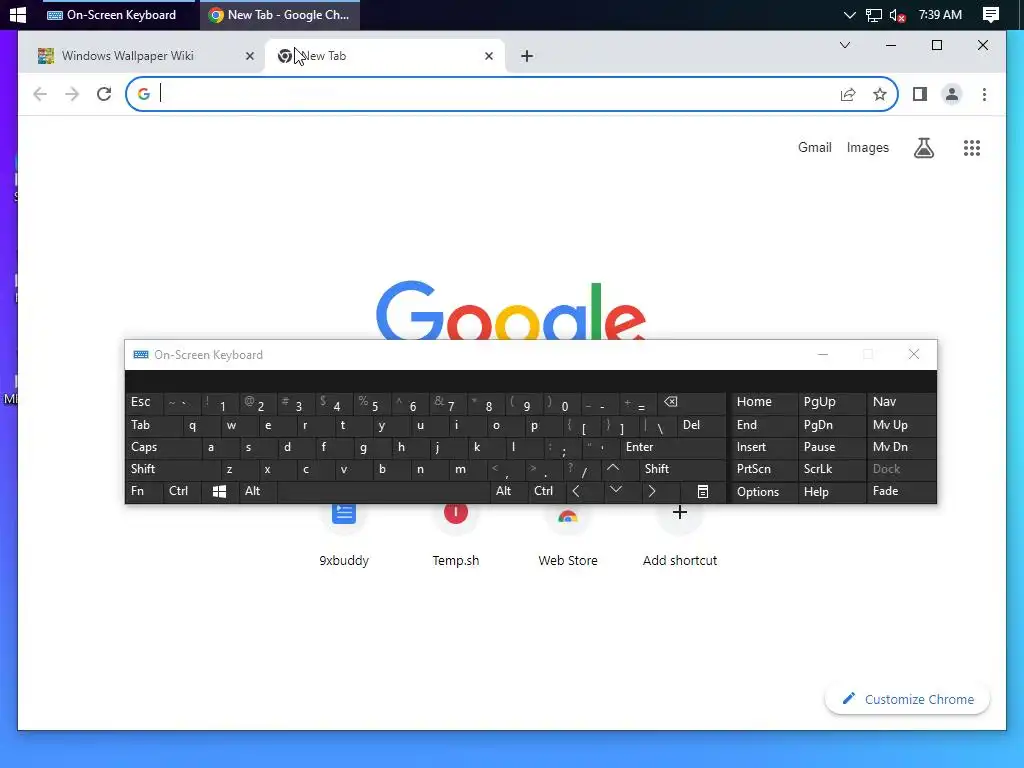Toggle the Nav key on the On-Screen Keyboard
The height and width of the screenshot is (768, 1024).
tap(901, 402)
